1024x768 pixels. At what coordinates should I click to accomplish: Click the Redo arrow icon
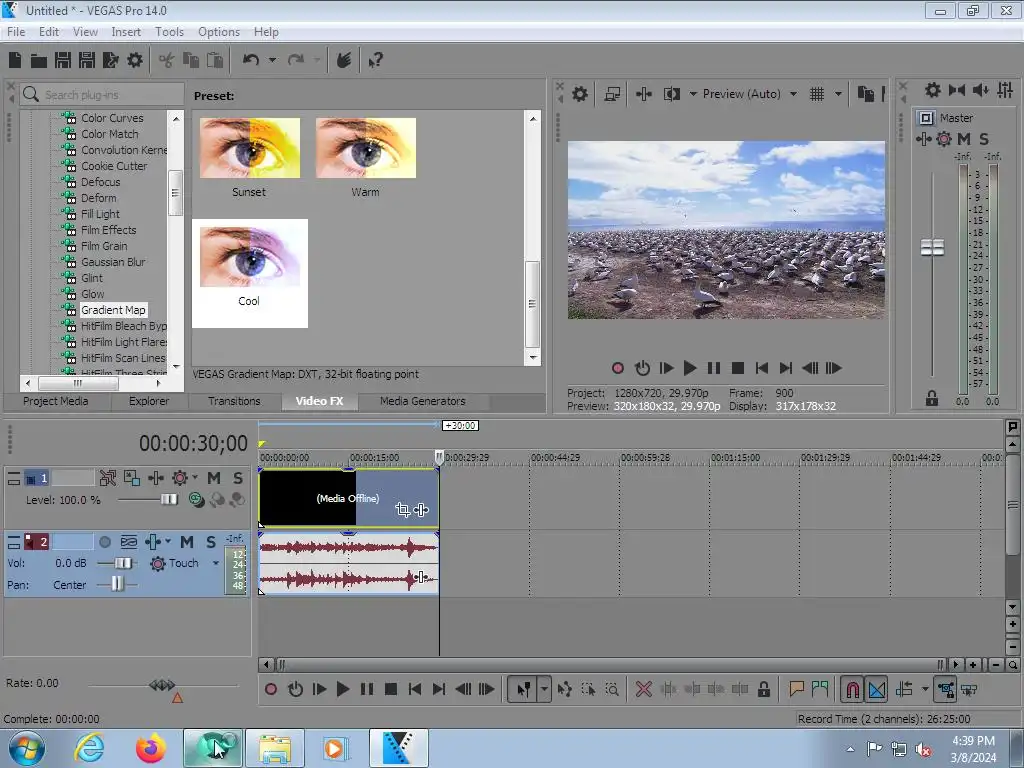pos(296,60)
